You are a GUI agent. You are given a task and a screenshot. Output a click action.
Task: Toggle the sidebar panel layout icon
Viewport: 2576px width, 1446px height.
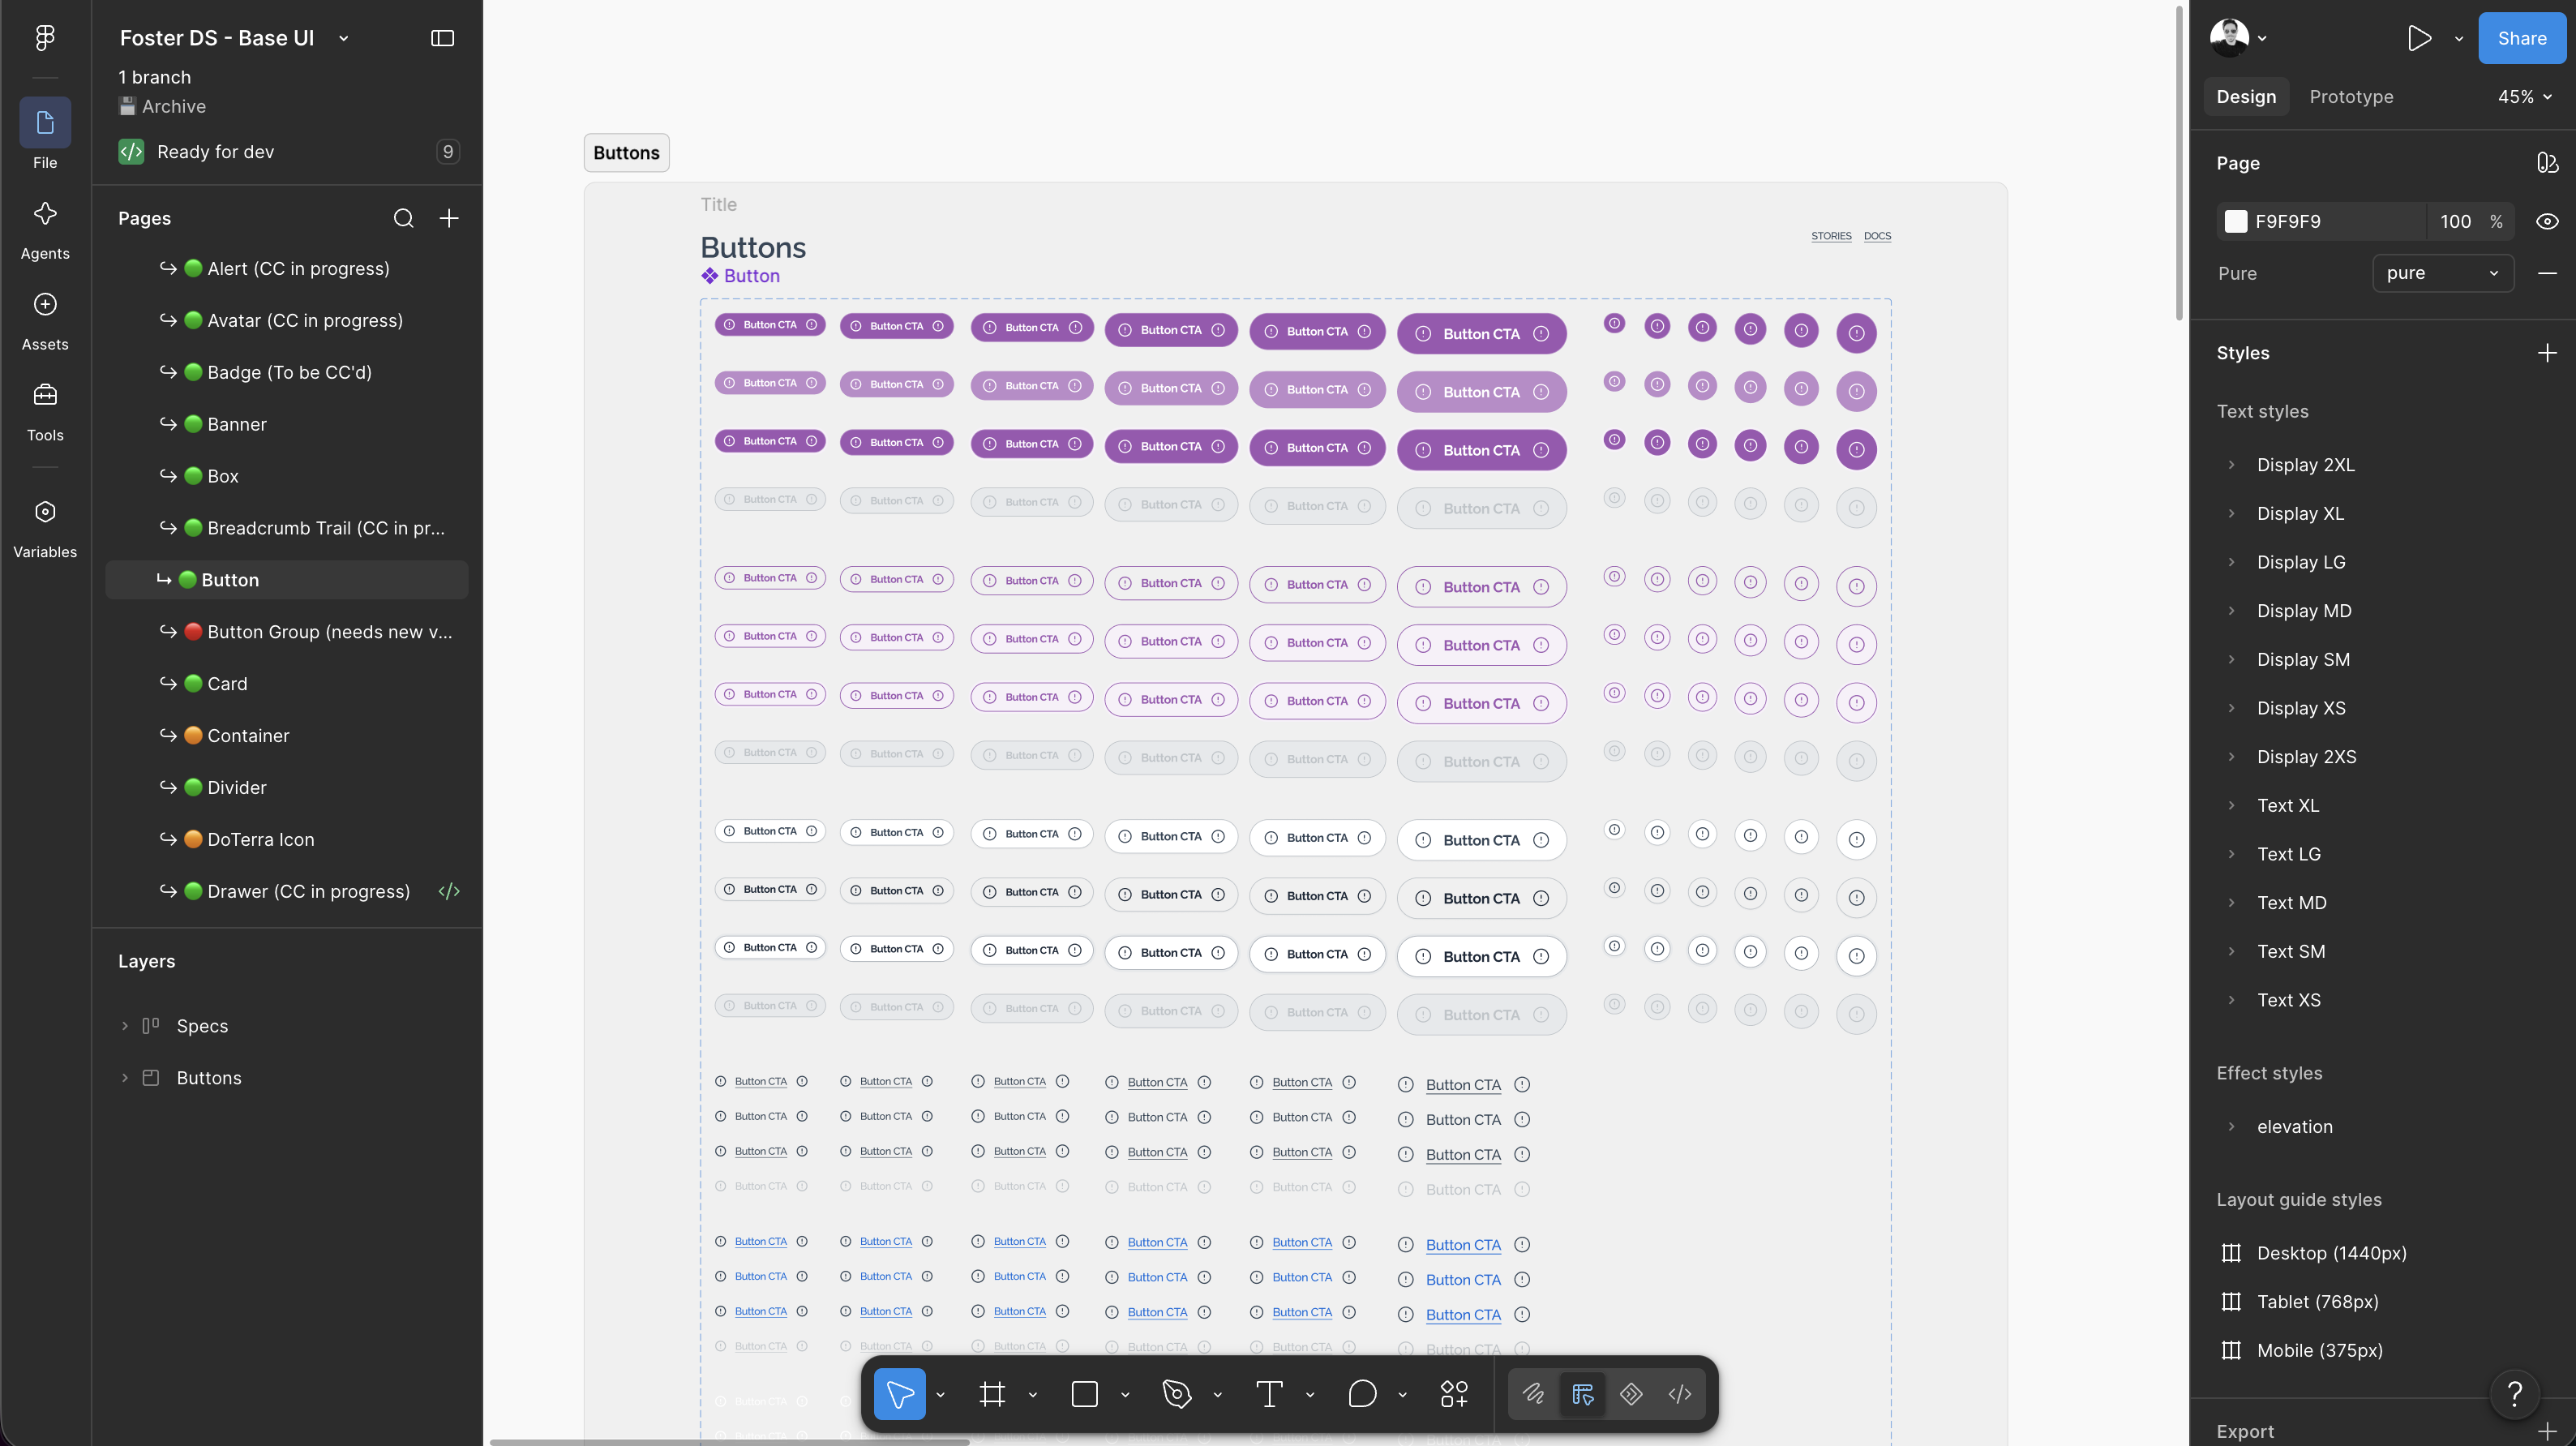pyautogui.click(x=442, y=38)
